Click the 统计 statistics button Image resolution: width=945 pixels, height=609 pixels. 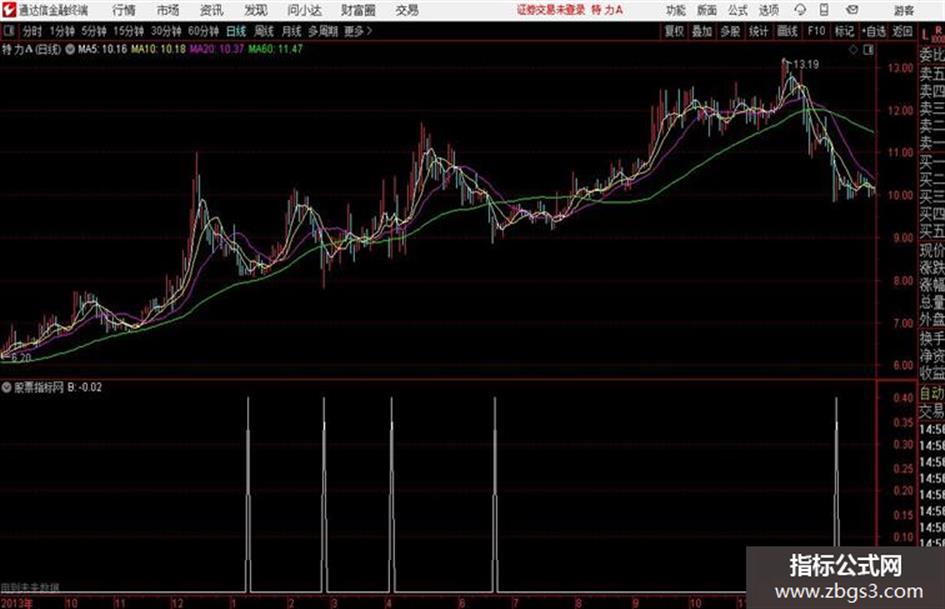coord(758,31)
